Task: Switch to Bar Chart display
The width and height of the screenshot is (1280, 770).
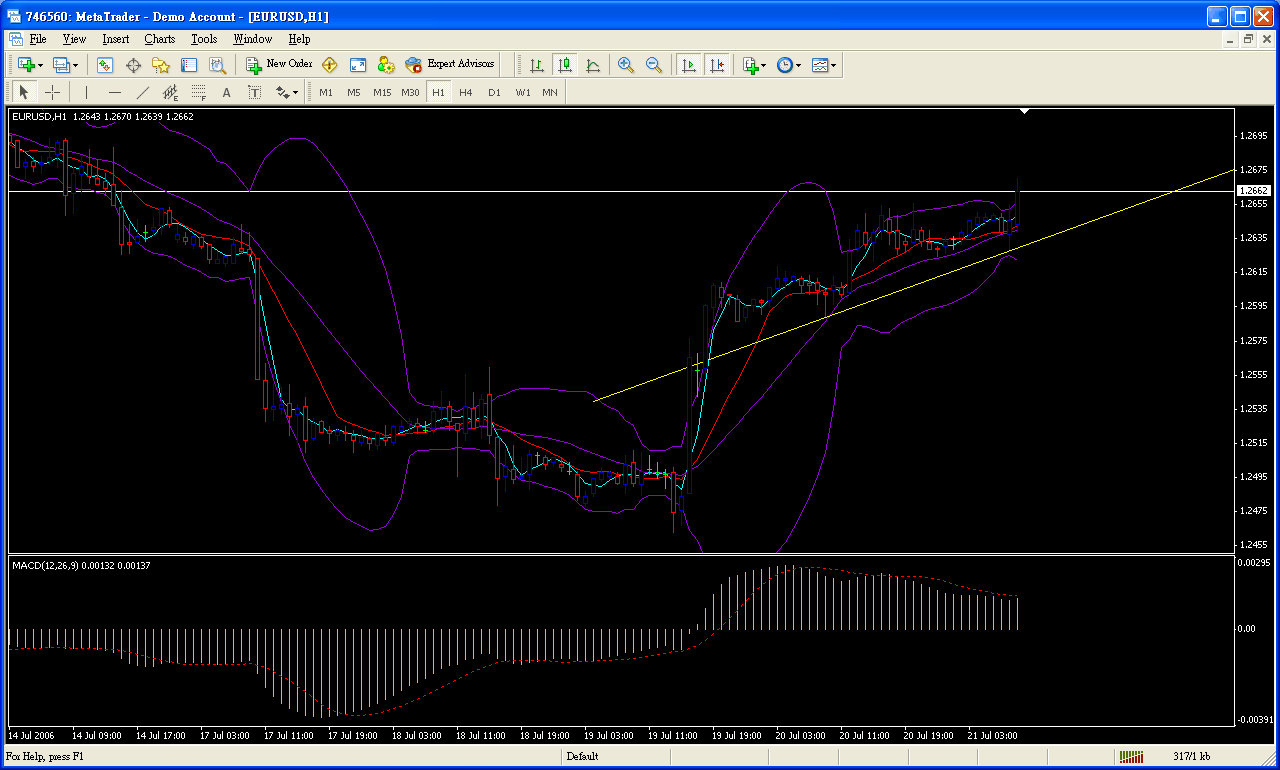Action: [x=537, y=65]
